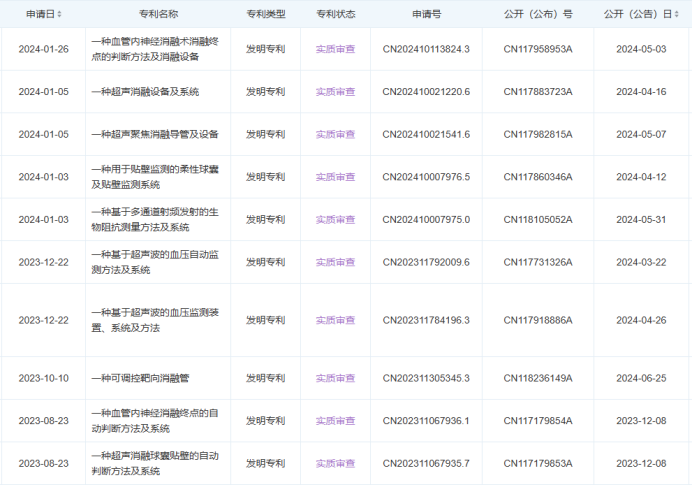Open 实质审查 status for 一种超声消融设备及系统
This screenshot has width=692, height=487.
point(335,92)
